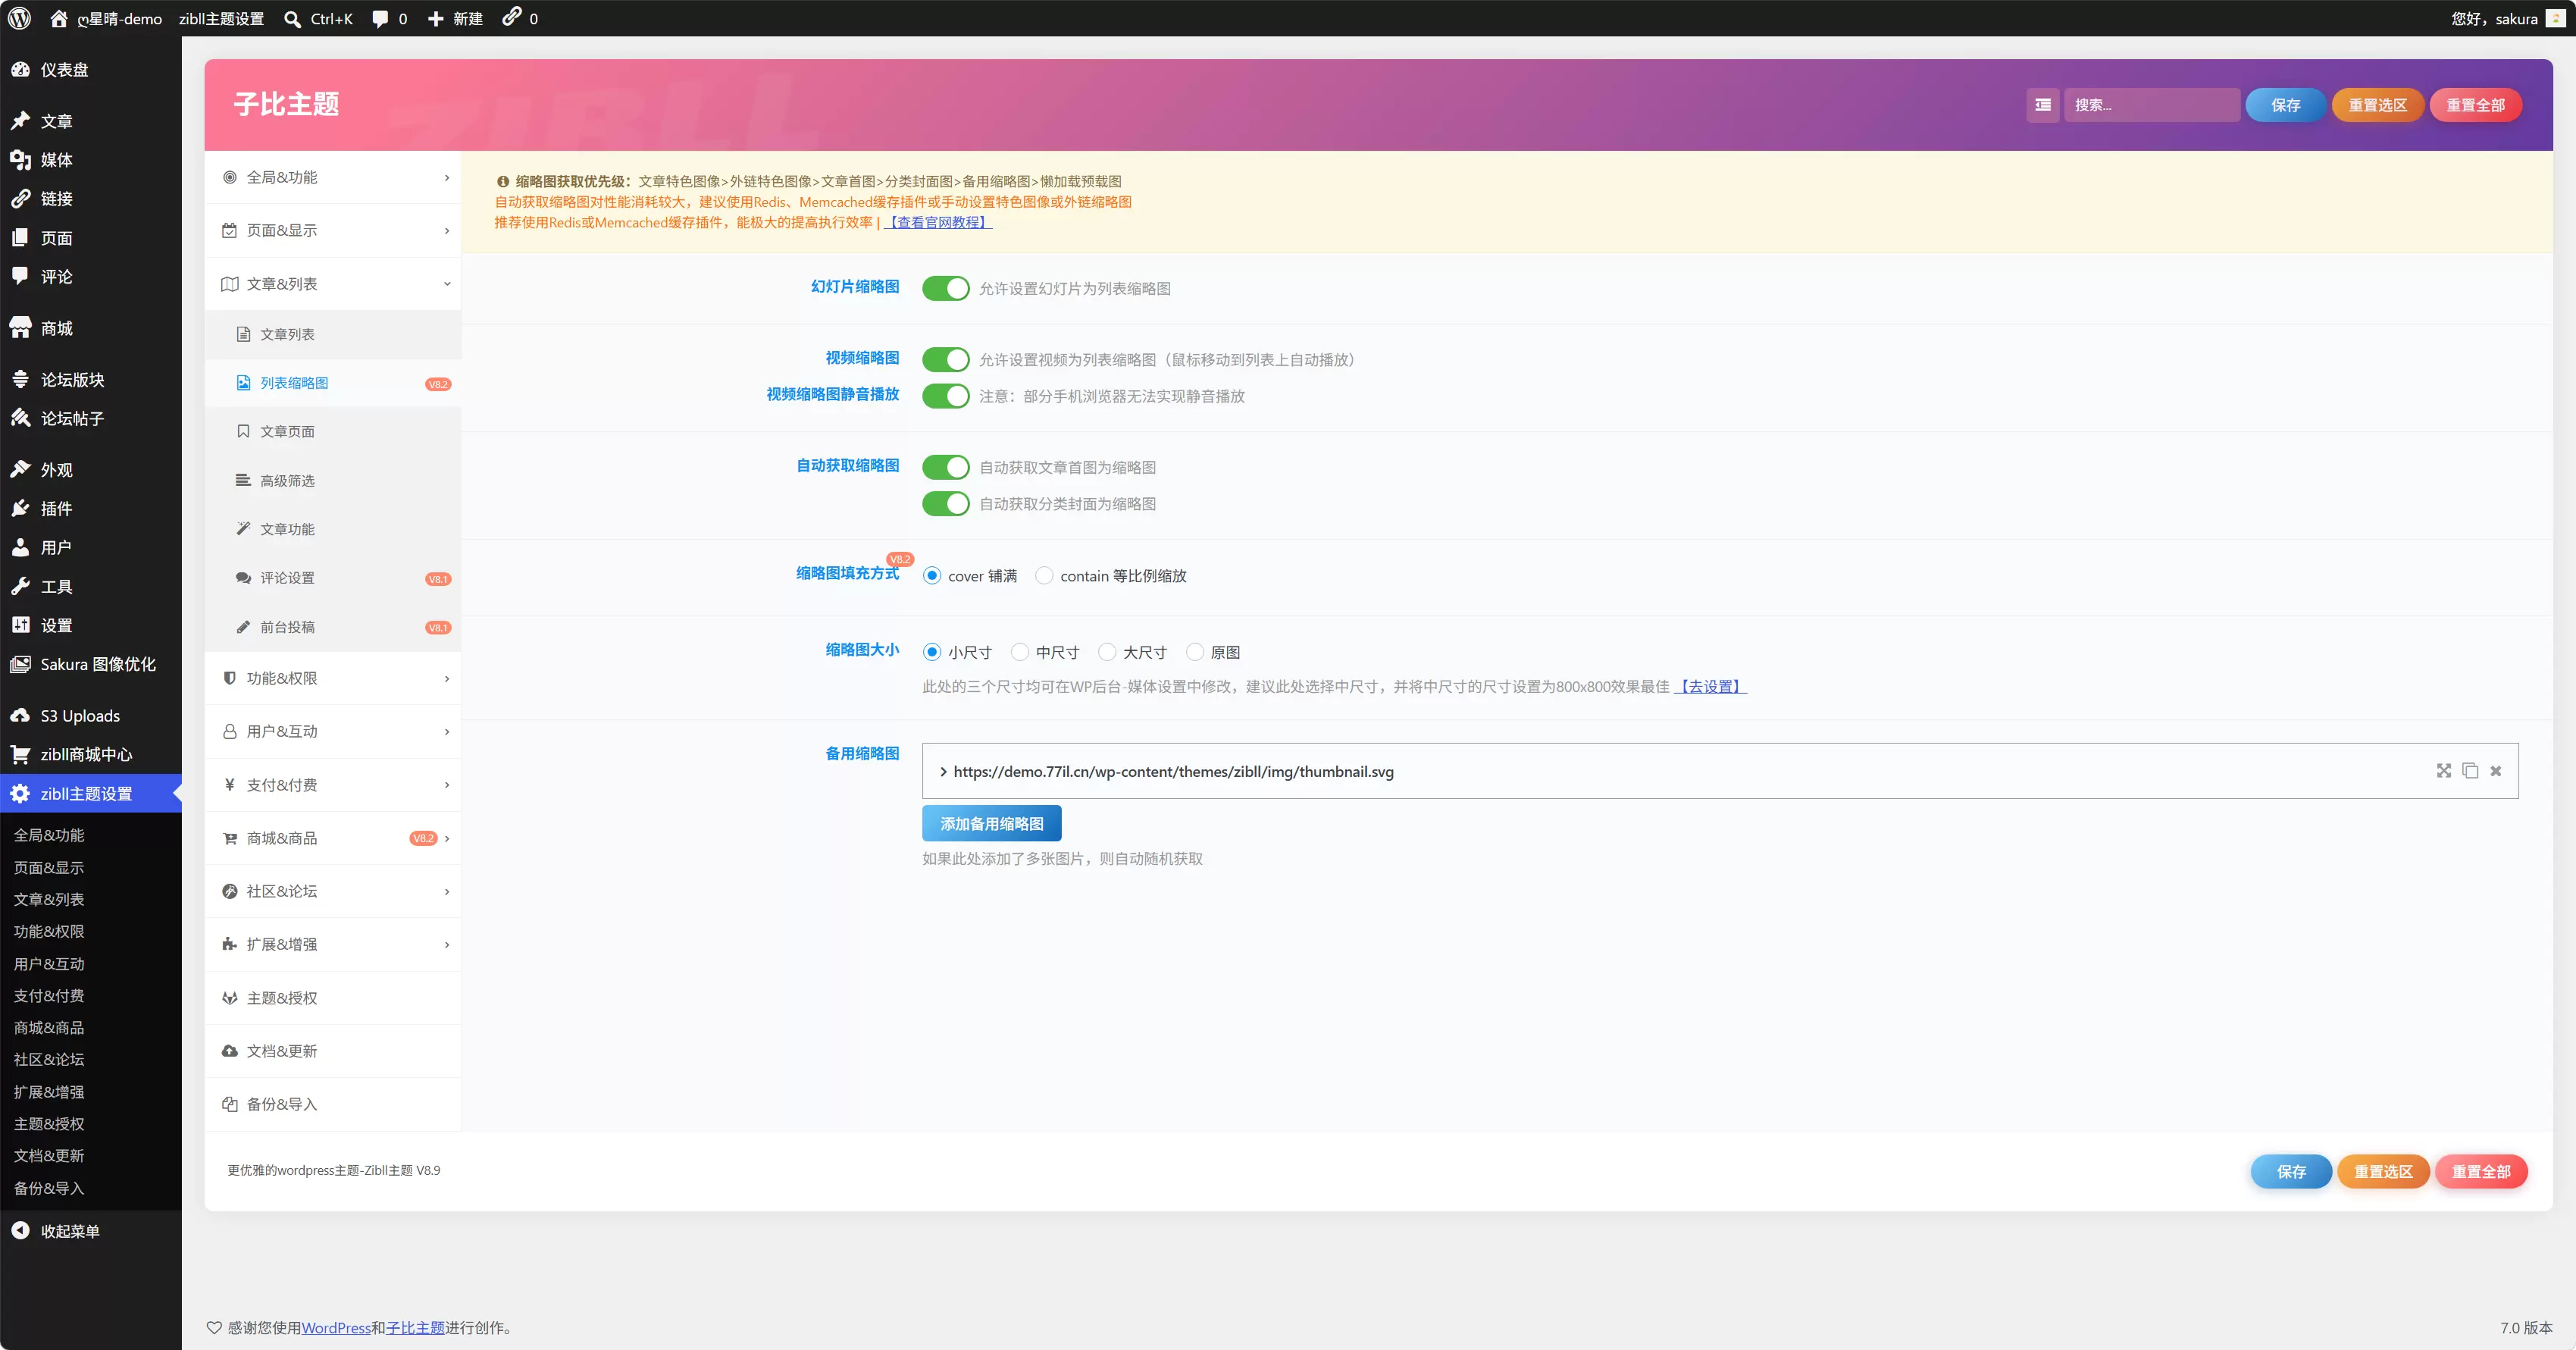Collapse the menu with 收起菜单 icon
2576x1350 pixels.
point(20,1231)
